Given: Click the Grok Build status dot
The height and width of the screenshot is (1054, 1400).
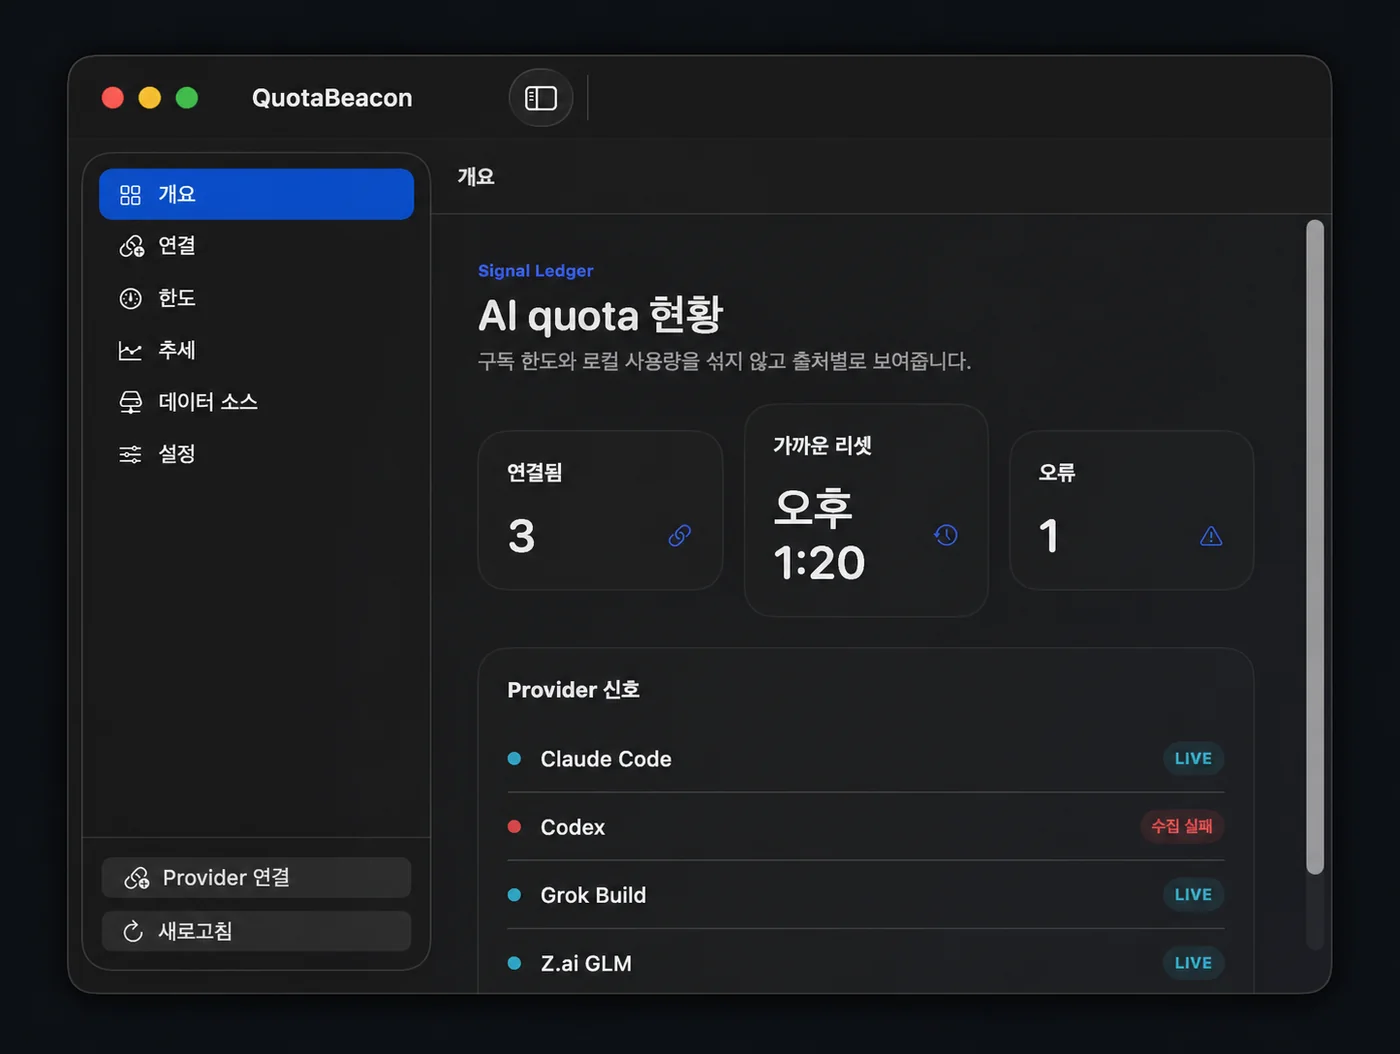Looking at the screenshot, I should (514, 895).
